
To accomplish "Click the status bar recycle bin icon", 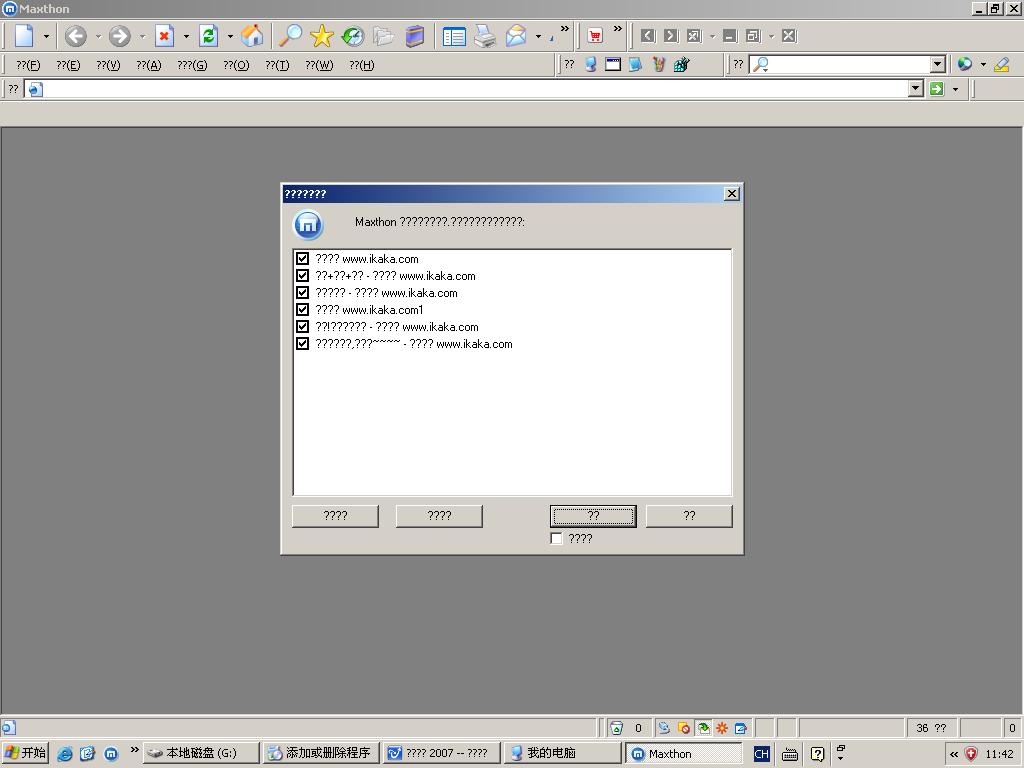I will tap(616, 728).
